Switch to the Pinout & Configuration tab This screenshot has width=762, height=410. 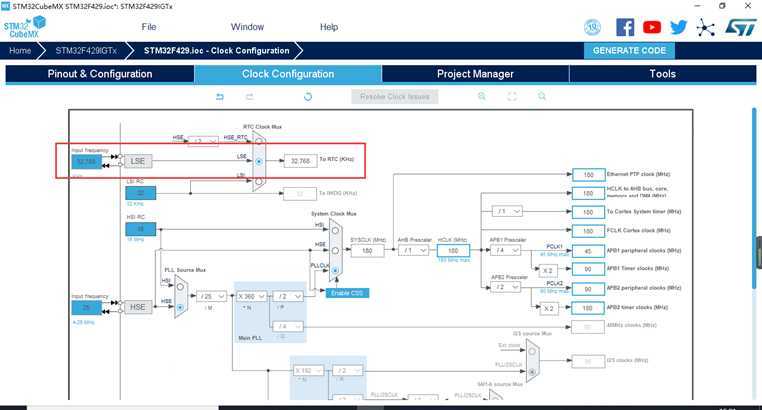(100, 74)
